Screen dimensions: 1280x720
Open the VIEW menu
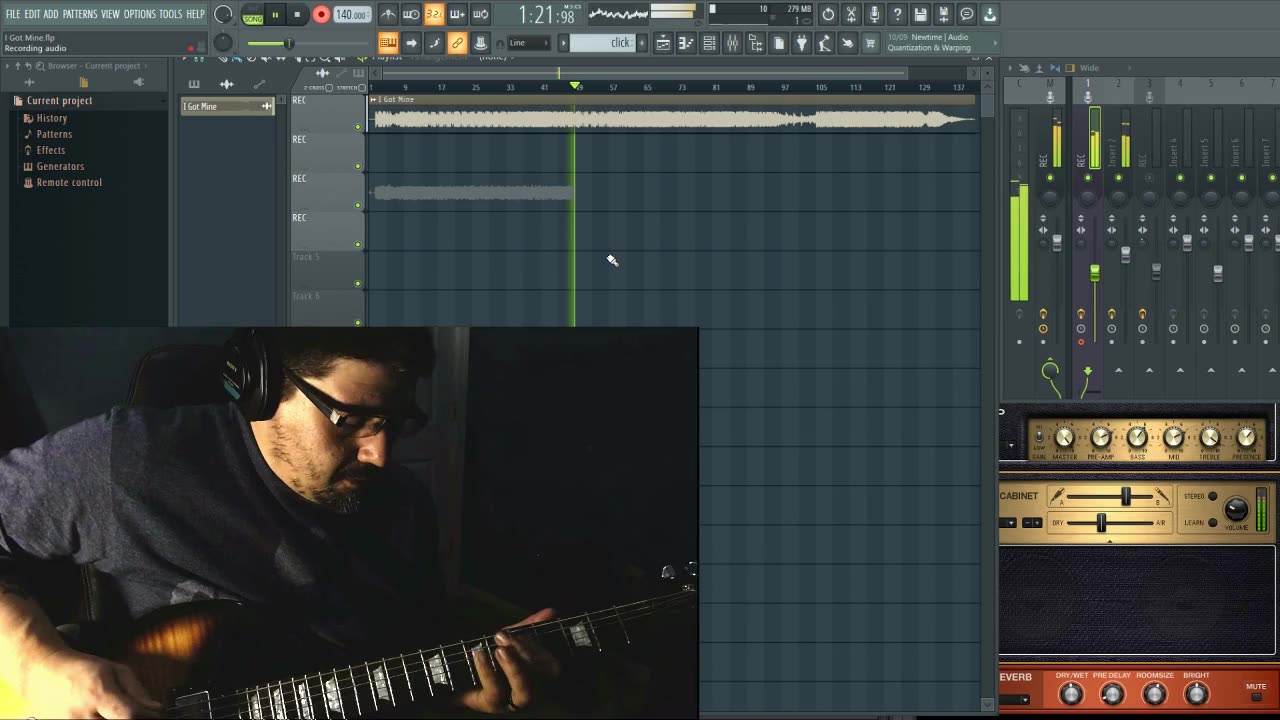coord(110,14)
